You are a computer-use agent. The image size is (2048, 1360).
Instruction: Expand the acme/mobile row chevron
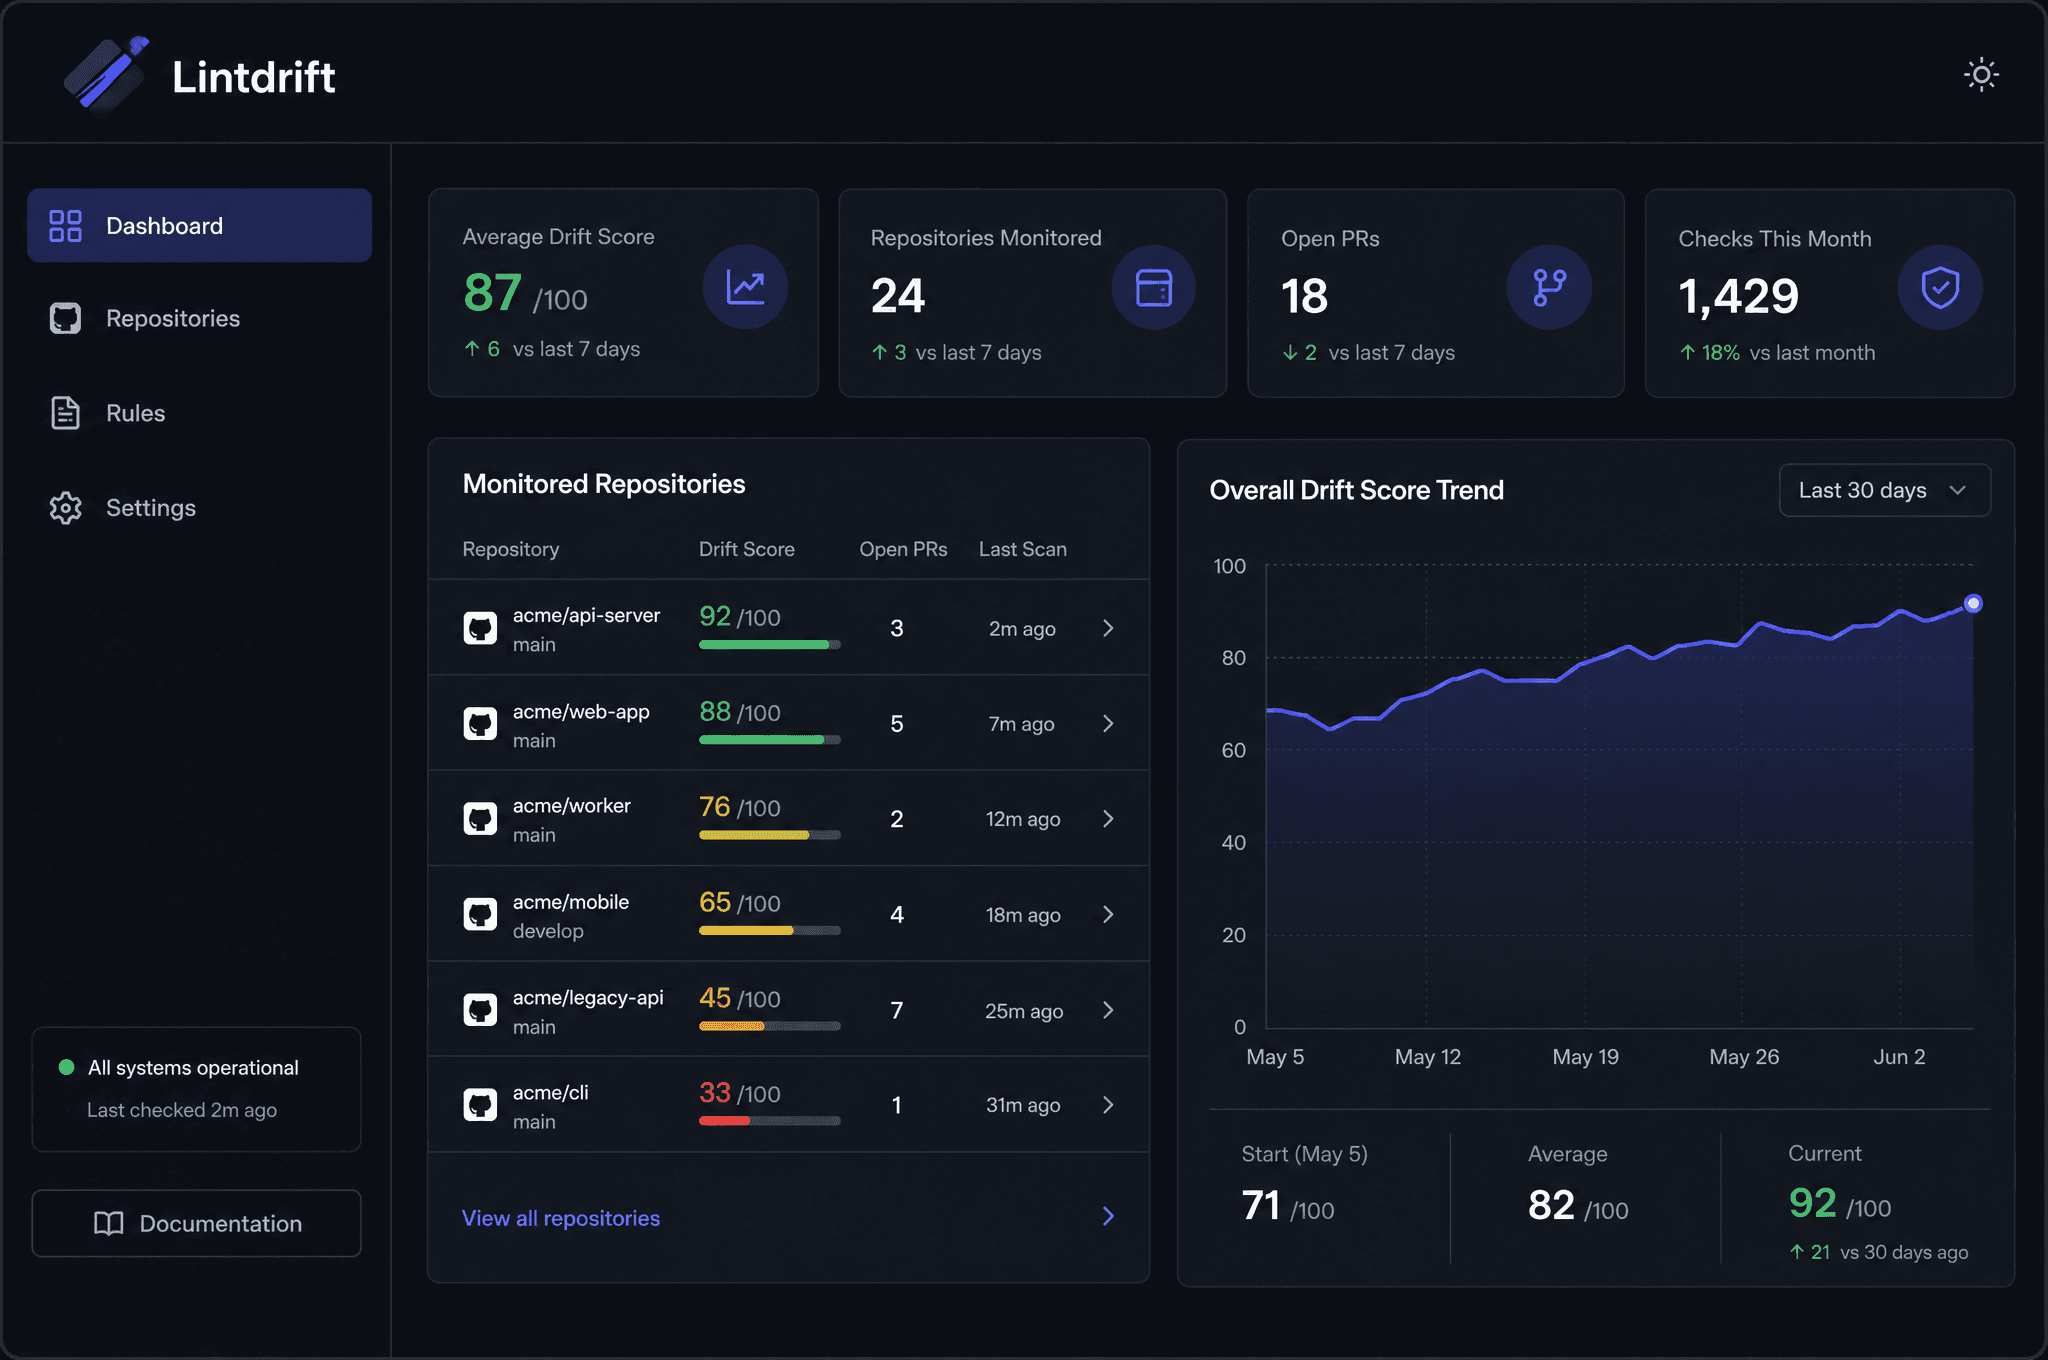[1108, 914]
